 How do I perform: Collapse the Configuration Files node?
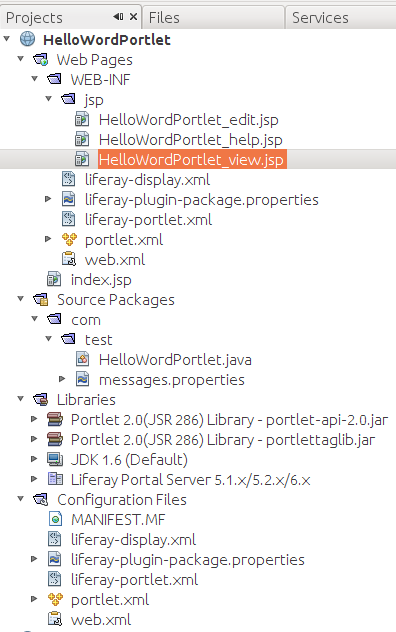pyautogui.click(x=21, y=499)
